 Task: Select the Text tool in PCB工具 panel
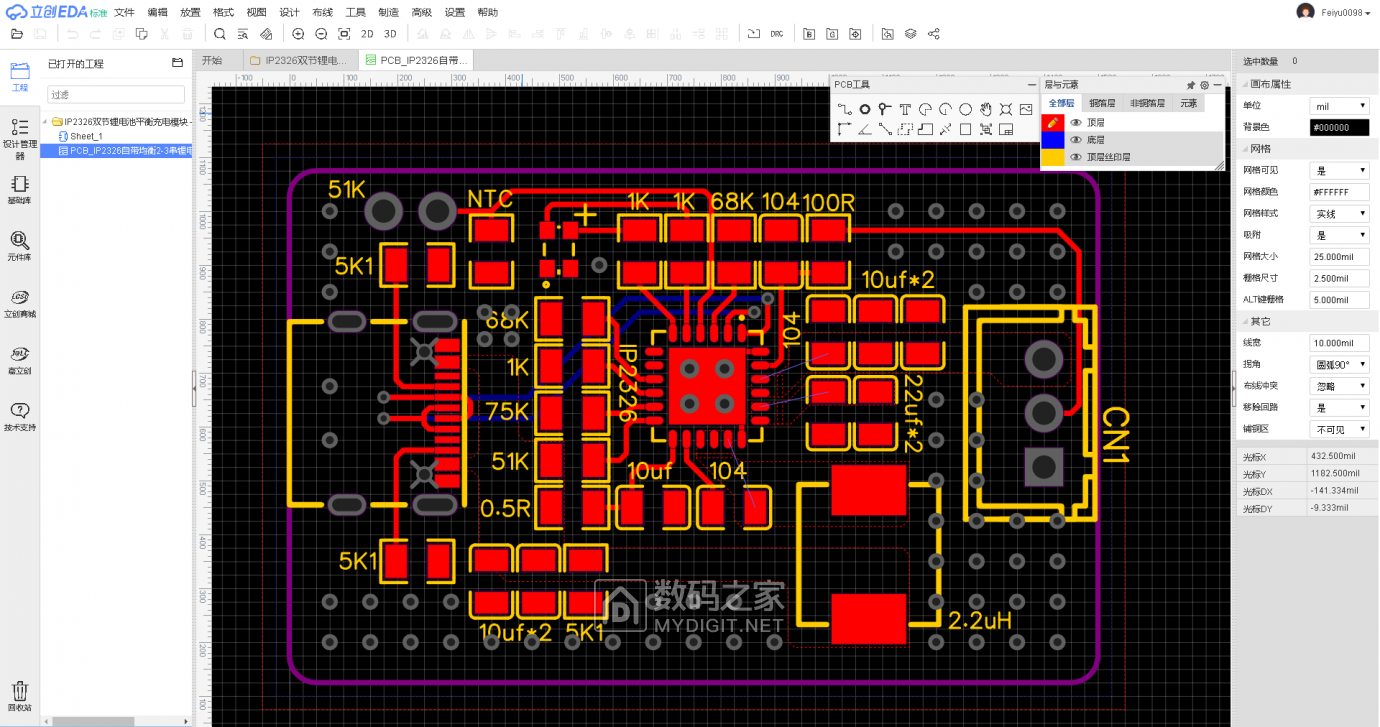click(x=905, y=110)
